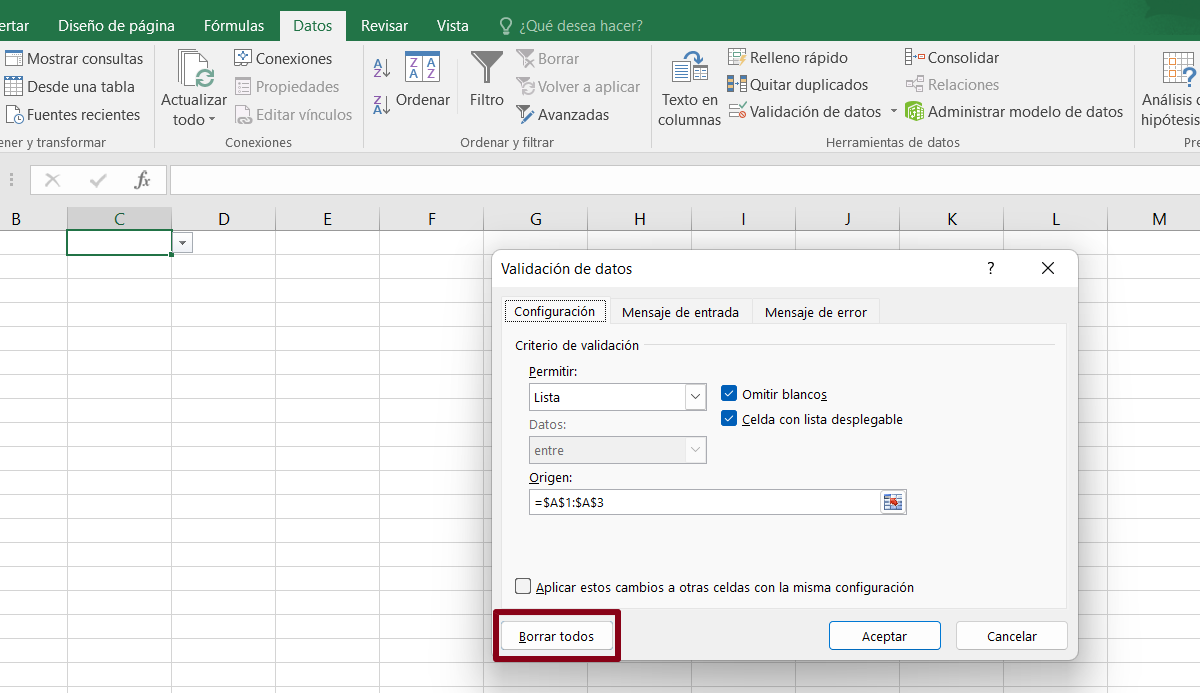Toggle the Filtro funnel

[x=487, y=80]
